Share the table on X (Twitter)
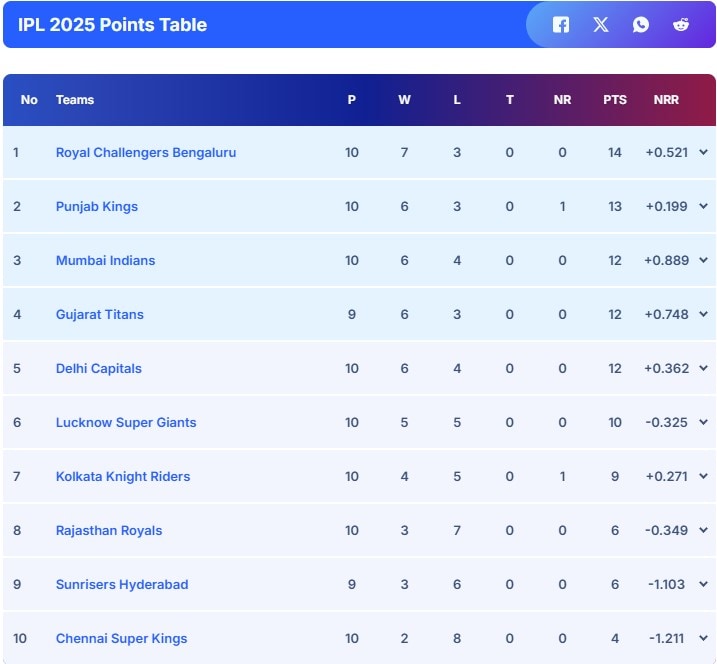Screen dimensions: 717x664 (x=601, y=25)
